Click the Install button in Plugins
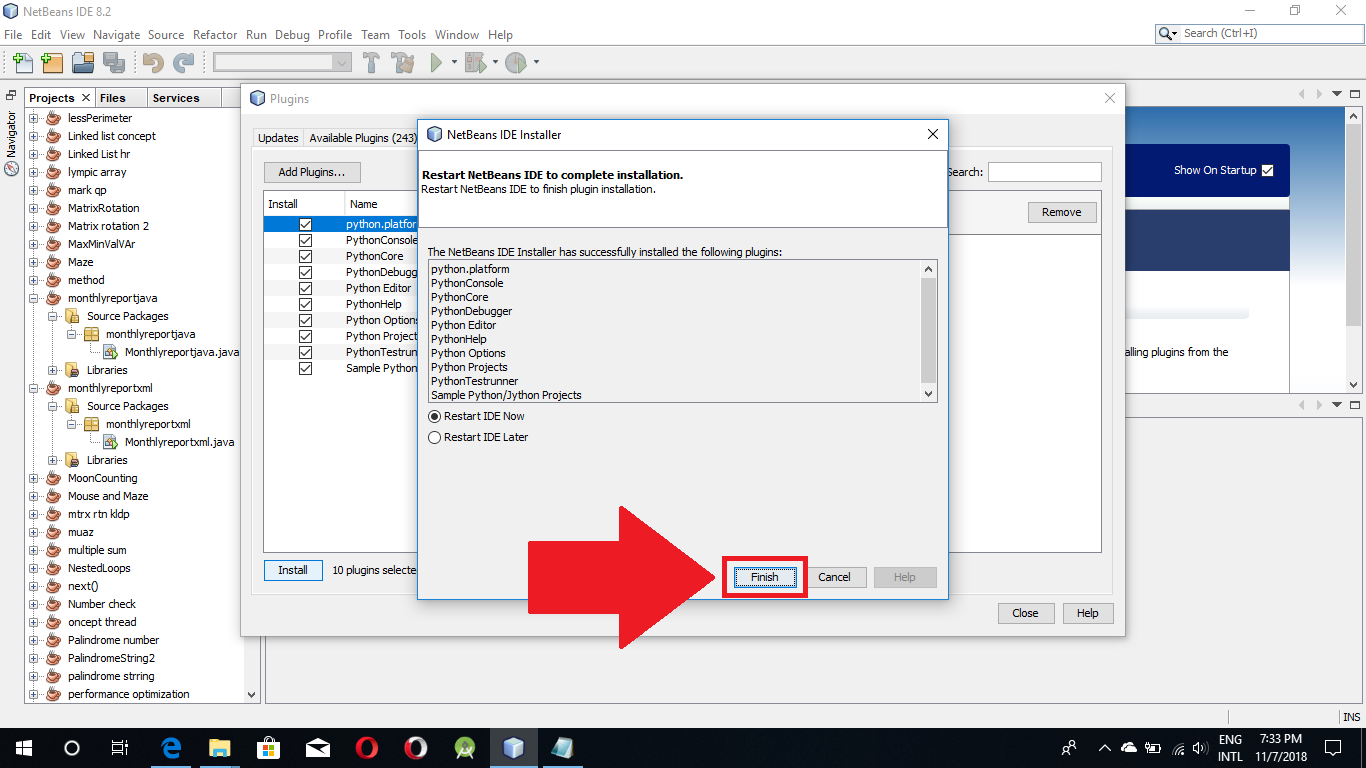Image resolution: width=1366 pixels, height=768 pixels. click(x=293, y=570)
